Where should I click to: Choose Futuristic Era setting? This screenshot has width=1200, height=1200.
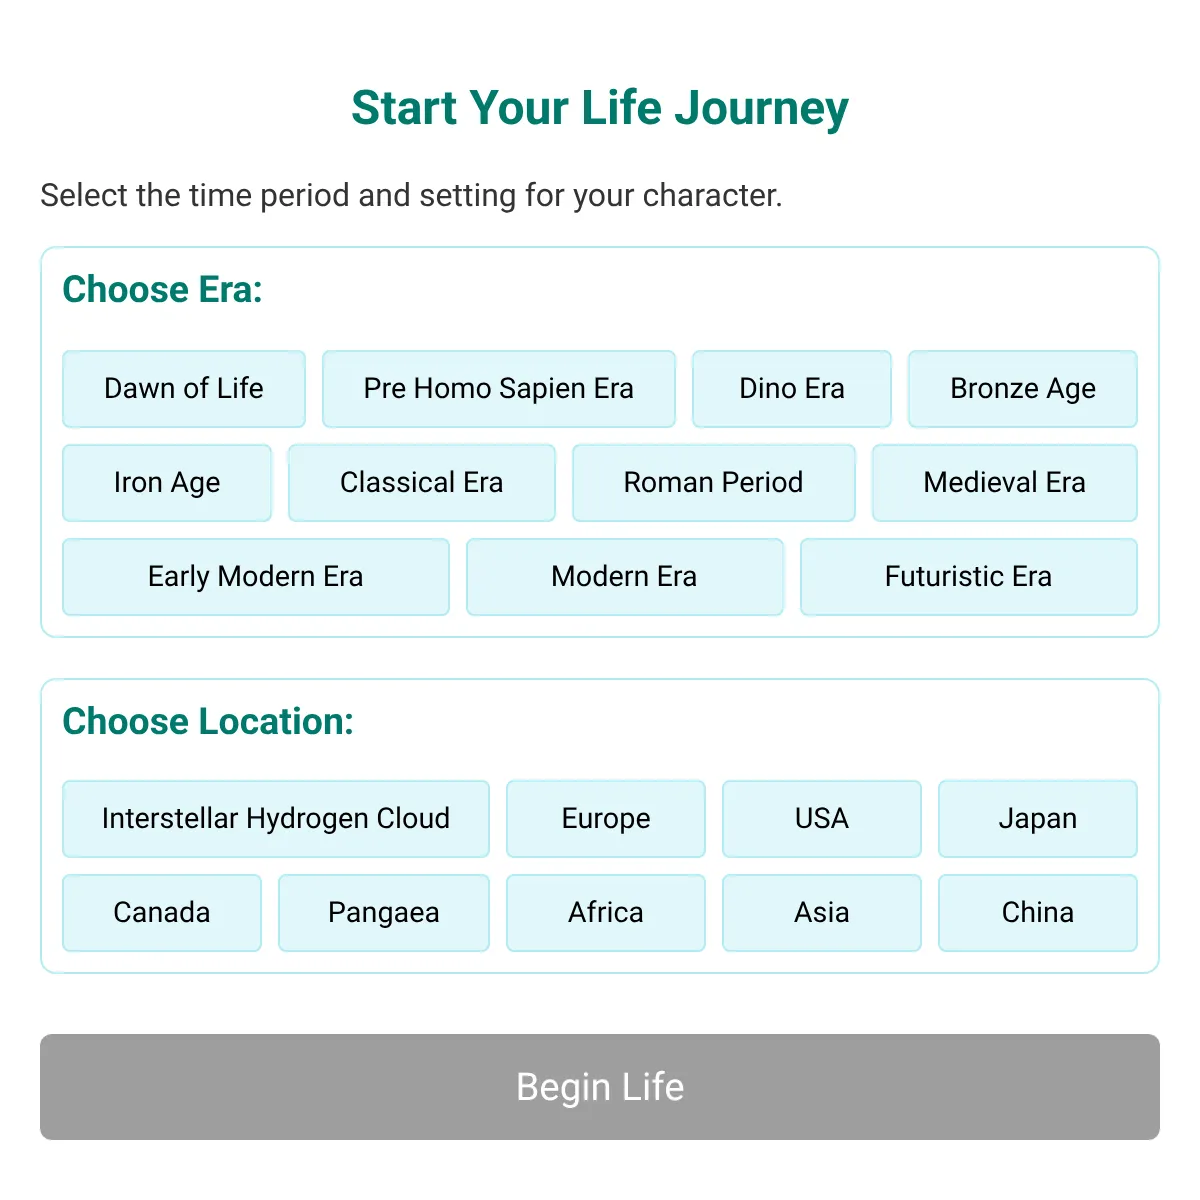click(969, 577)
